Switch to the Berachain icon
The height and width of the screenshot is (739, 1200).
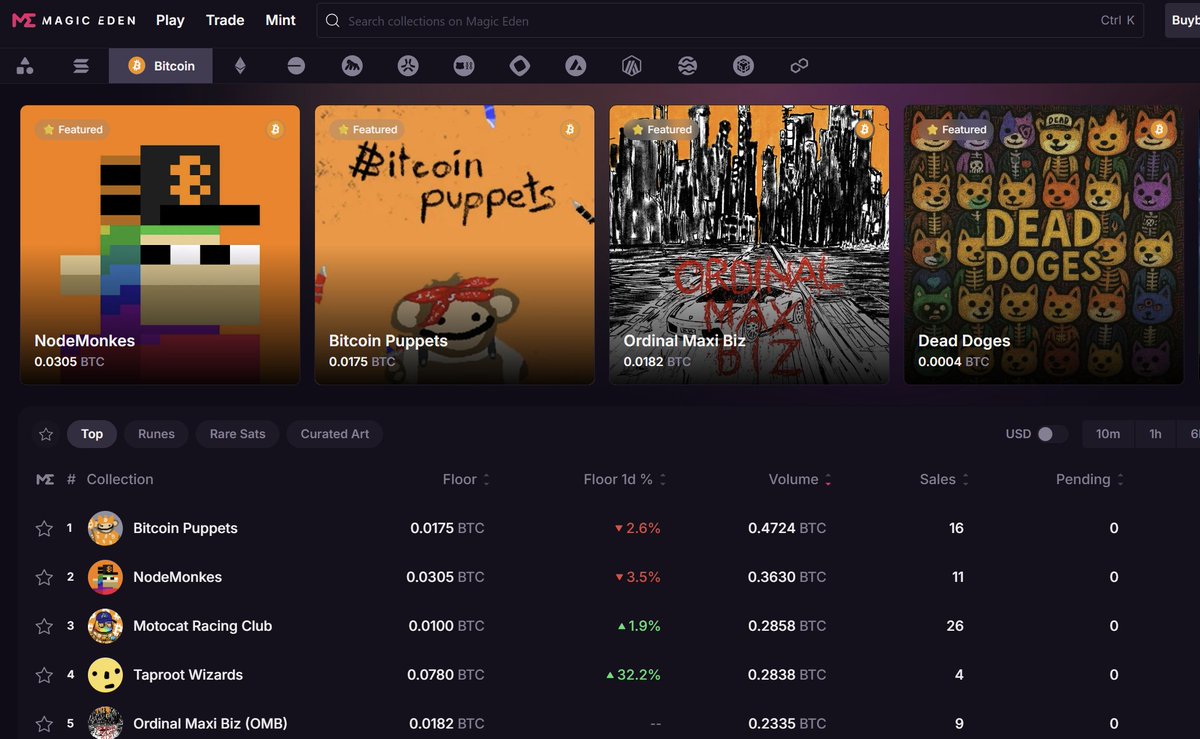[x=464, y=66]
